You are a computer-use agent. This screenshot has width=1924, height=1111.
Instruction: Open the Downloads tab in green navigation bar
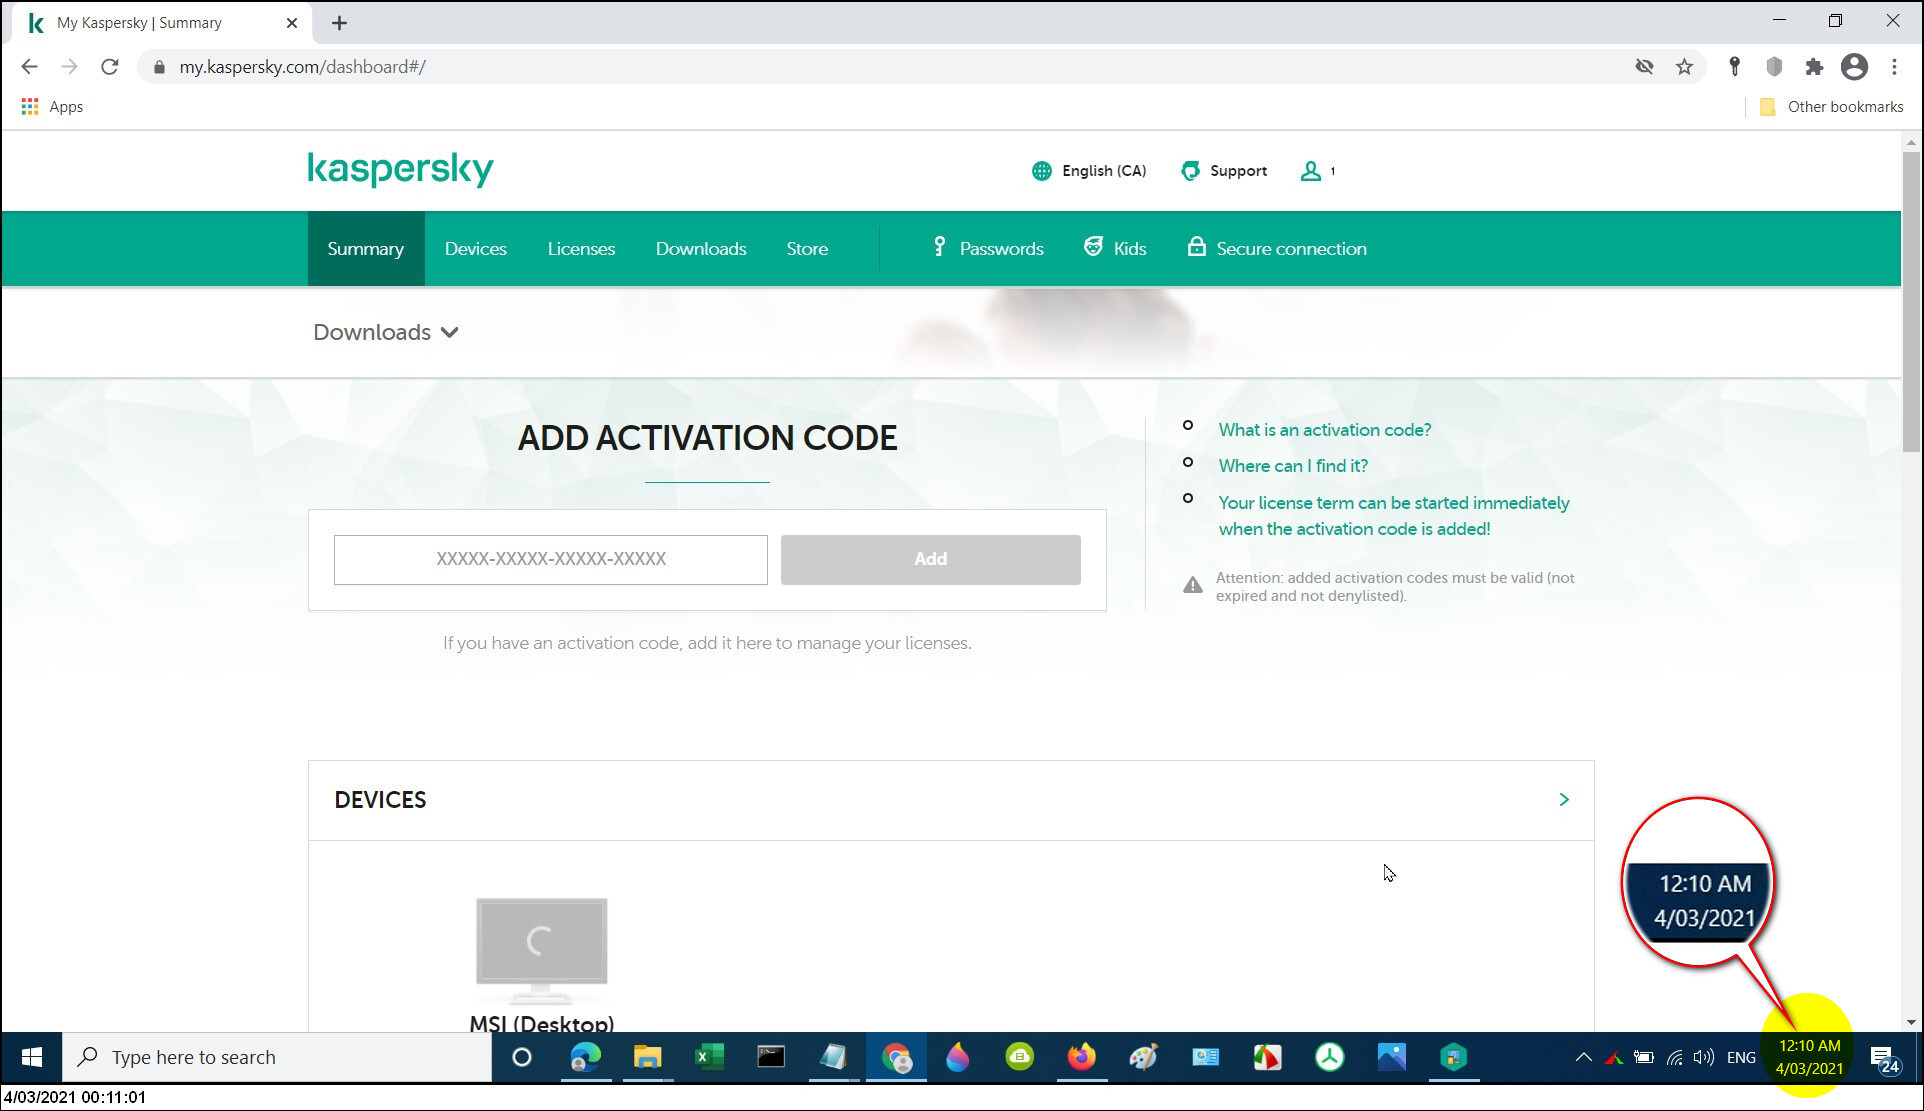[701, 249]
